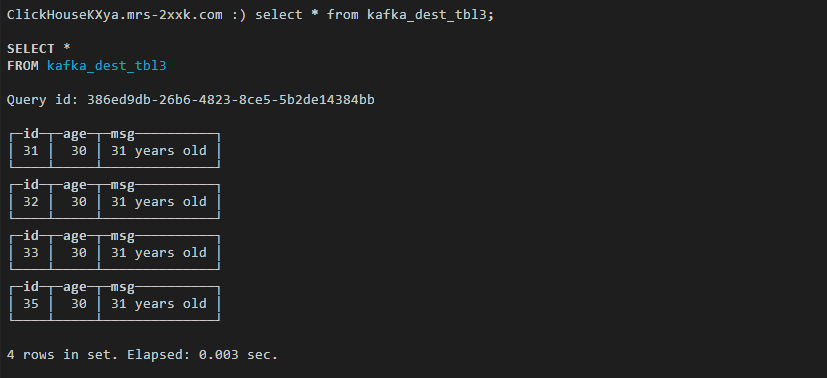This screenshot has height=378, width=827.
Task: Click the first table's id column header
Action: [x=31, y=134]
